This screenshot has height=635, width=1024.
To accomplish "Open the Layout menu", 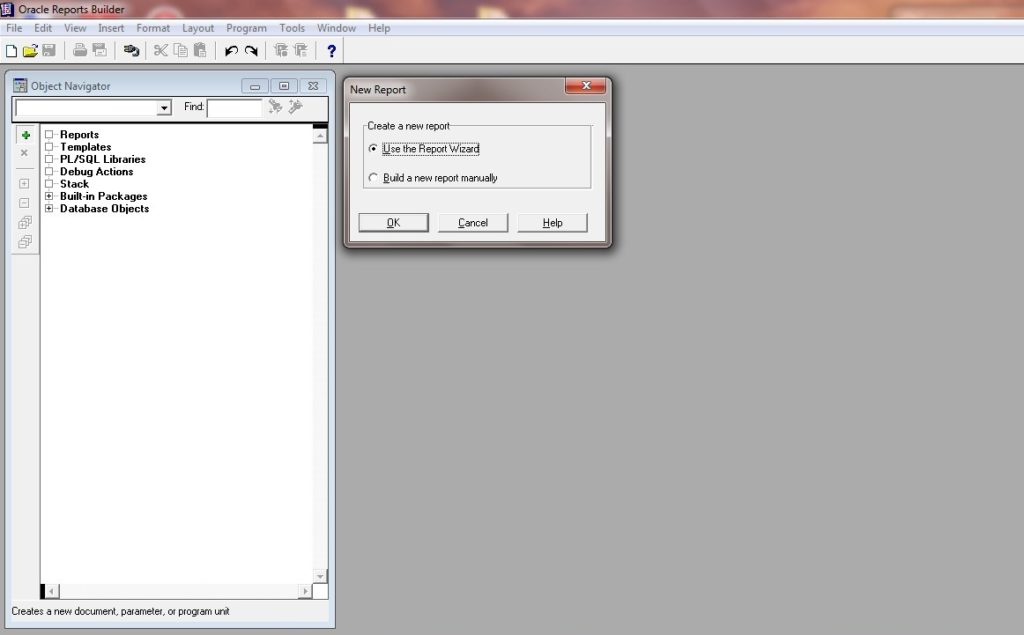I will 197,28.
